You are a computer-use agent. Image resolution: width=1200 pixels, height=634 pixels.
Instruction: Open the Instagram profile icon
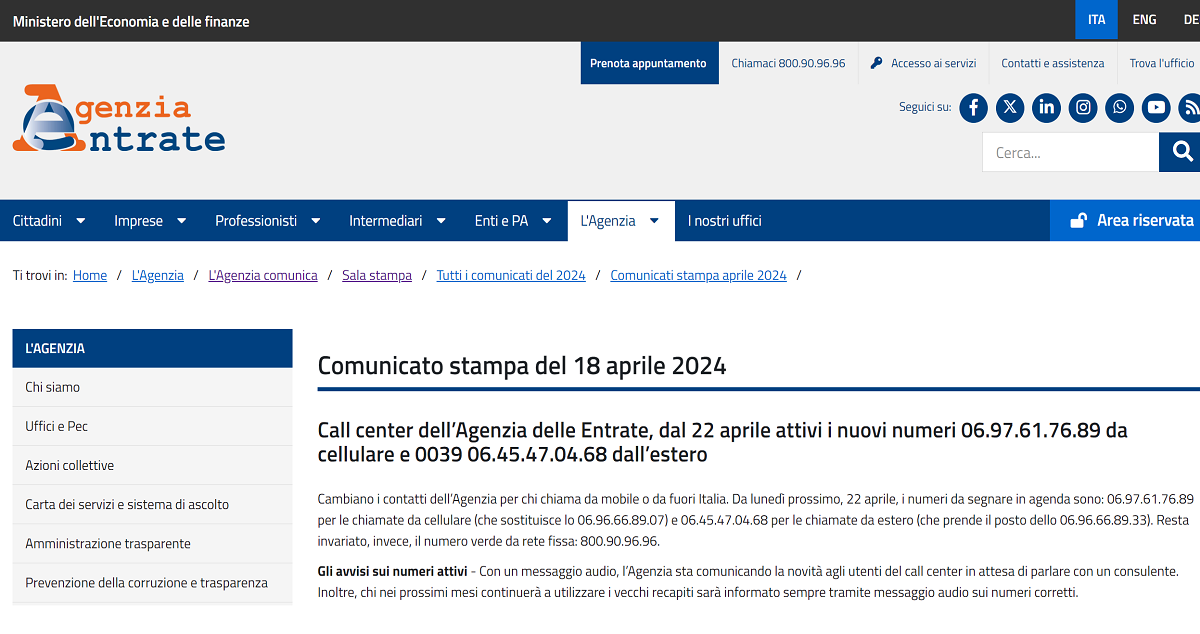point(1083,107)
